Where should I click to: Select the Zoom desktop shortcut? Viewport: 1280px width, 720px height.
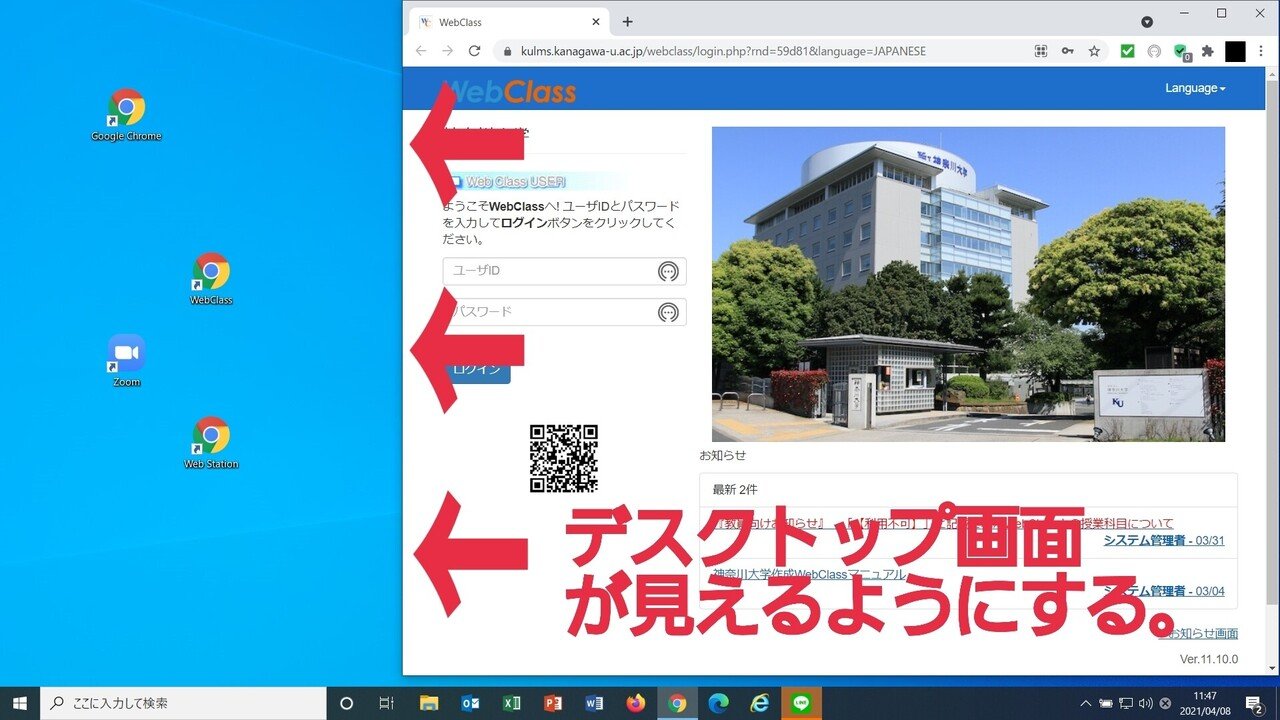coord(127,361)
